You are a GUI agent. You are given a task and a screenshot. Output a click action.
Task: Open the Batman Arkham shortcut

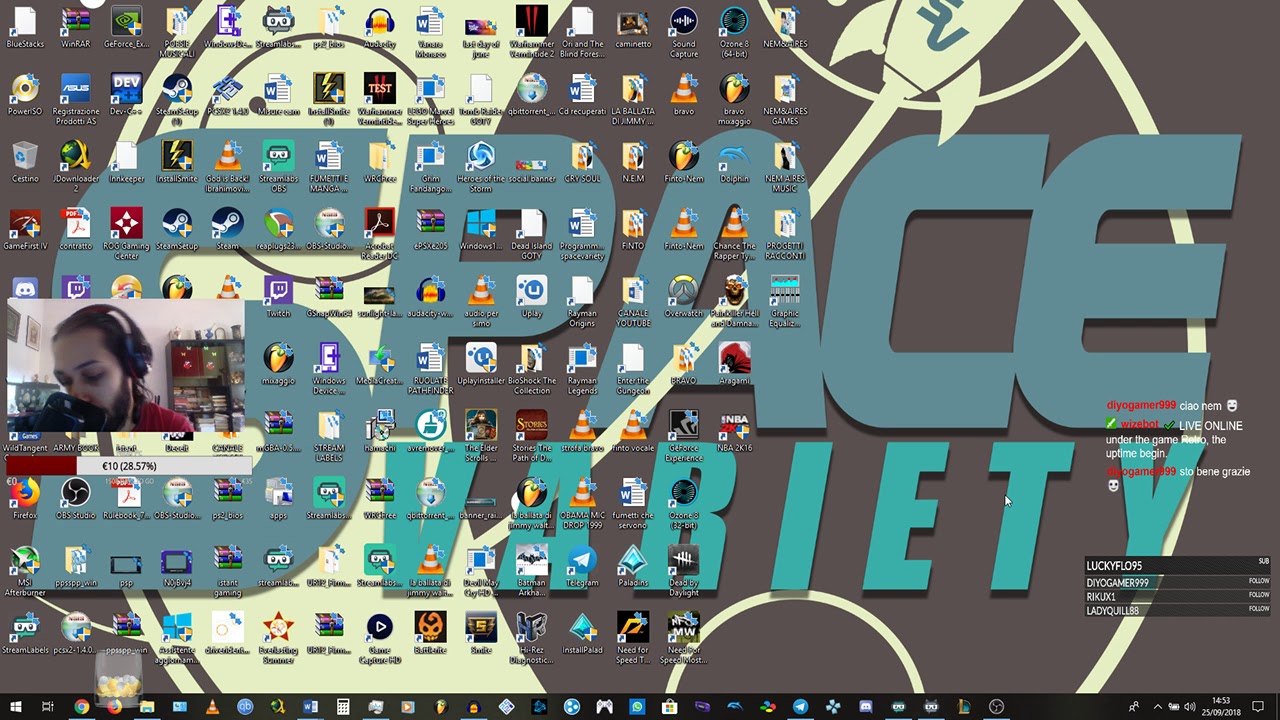[x=531, y=569]
